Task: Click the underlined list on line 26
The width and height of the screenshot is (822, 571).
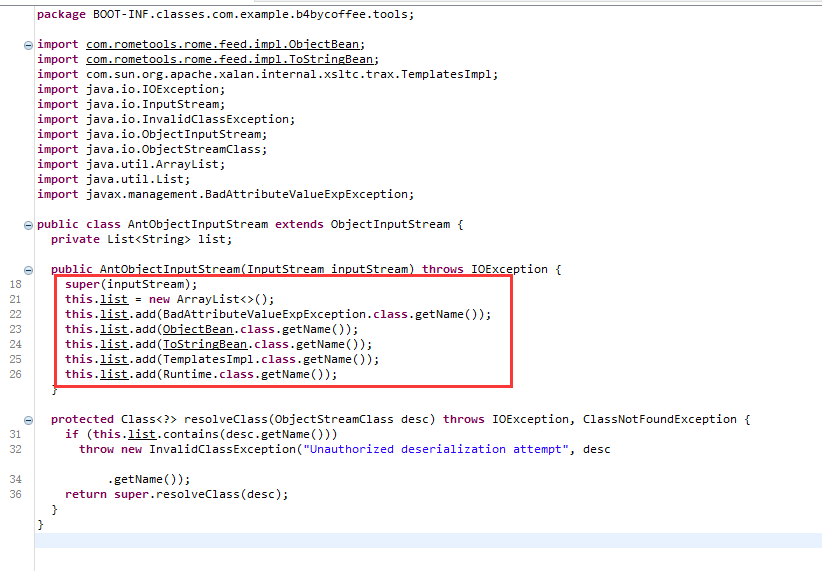Action: 114,374
